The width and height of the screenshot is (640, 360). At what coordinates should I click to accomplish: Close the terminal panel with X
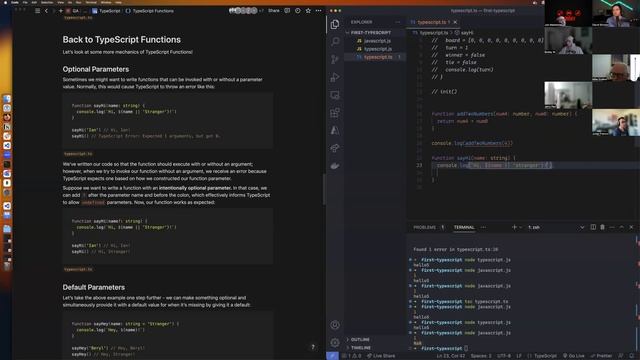point(631,227)
